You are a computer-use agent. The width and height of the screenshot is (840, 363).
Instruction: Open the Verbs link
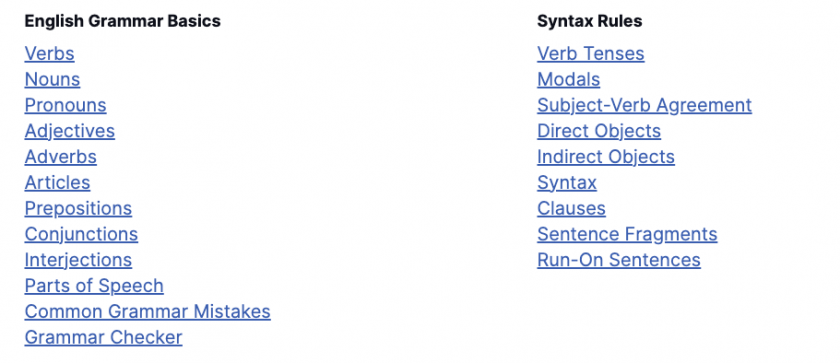point(49,54)
